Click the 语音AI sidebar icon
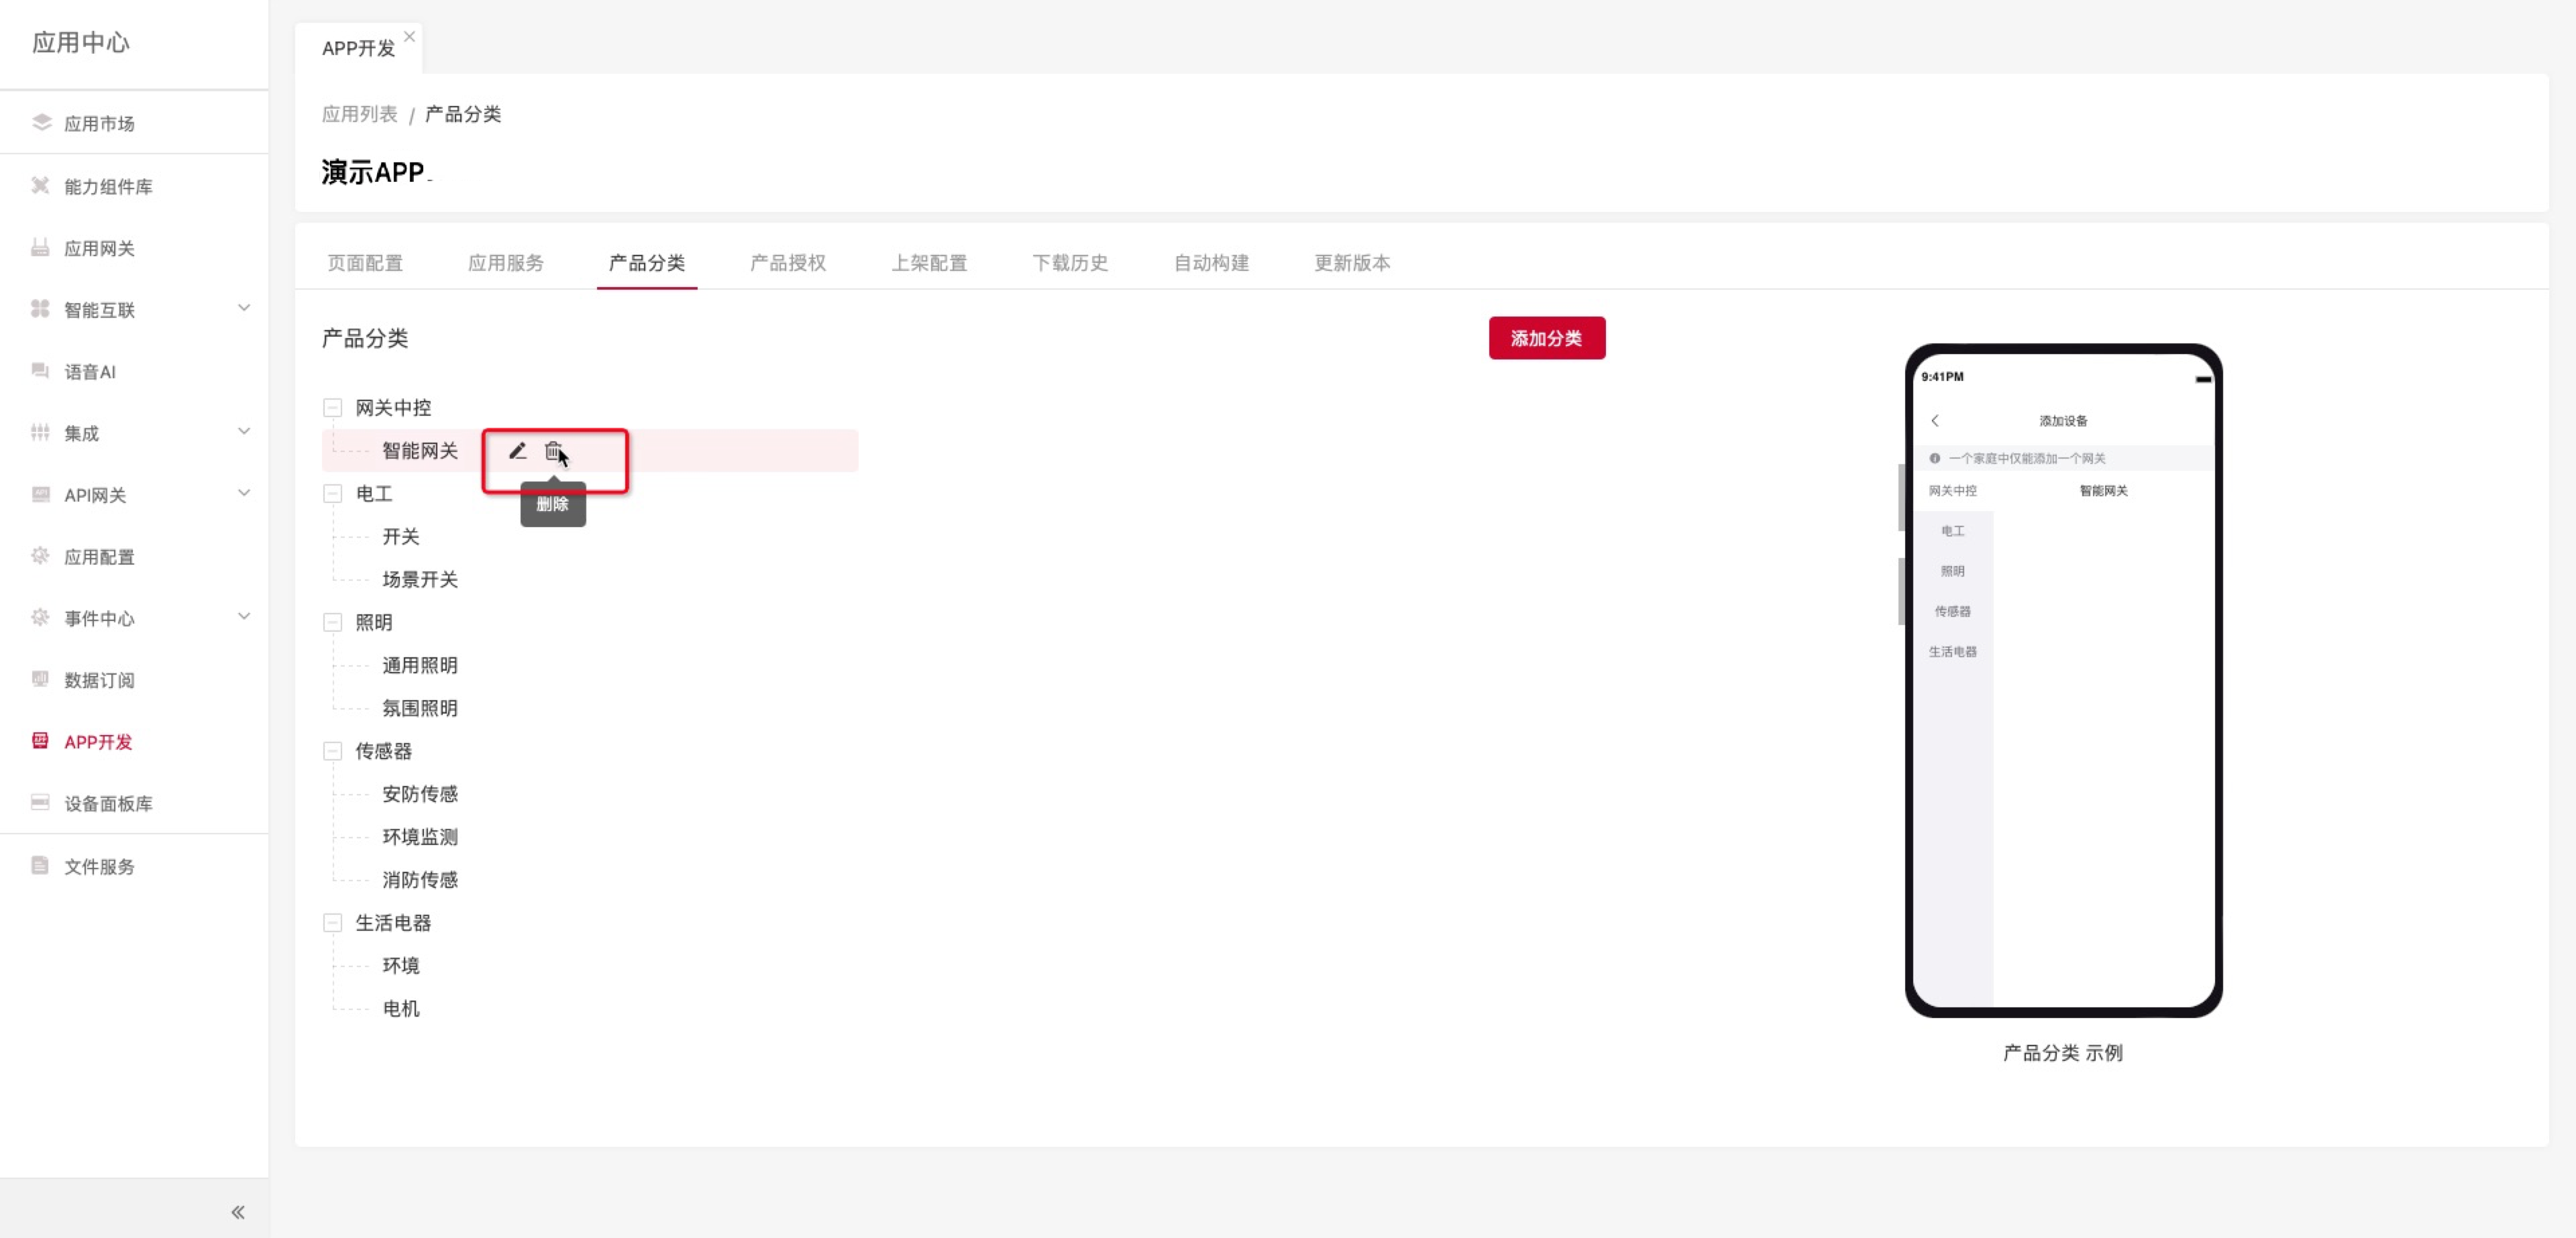2576x1238 pixels. (x=41, y=371)
